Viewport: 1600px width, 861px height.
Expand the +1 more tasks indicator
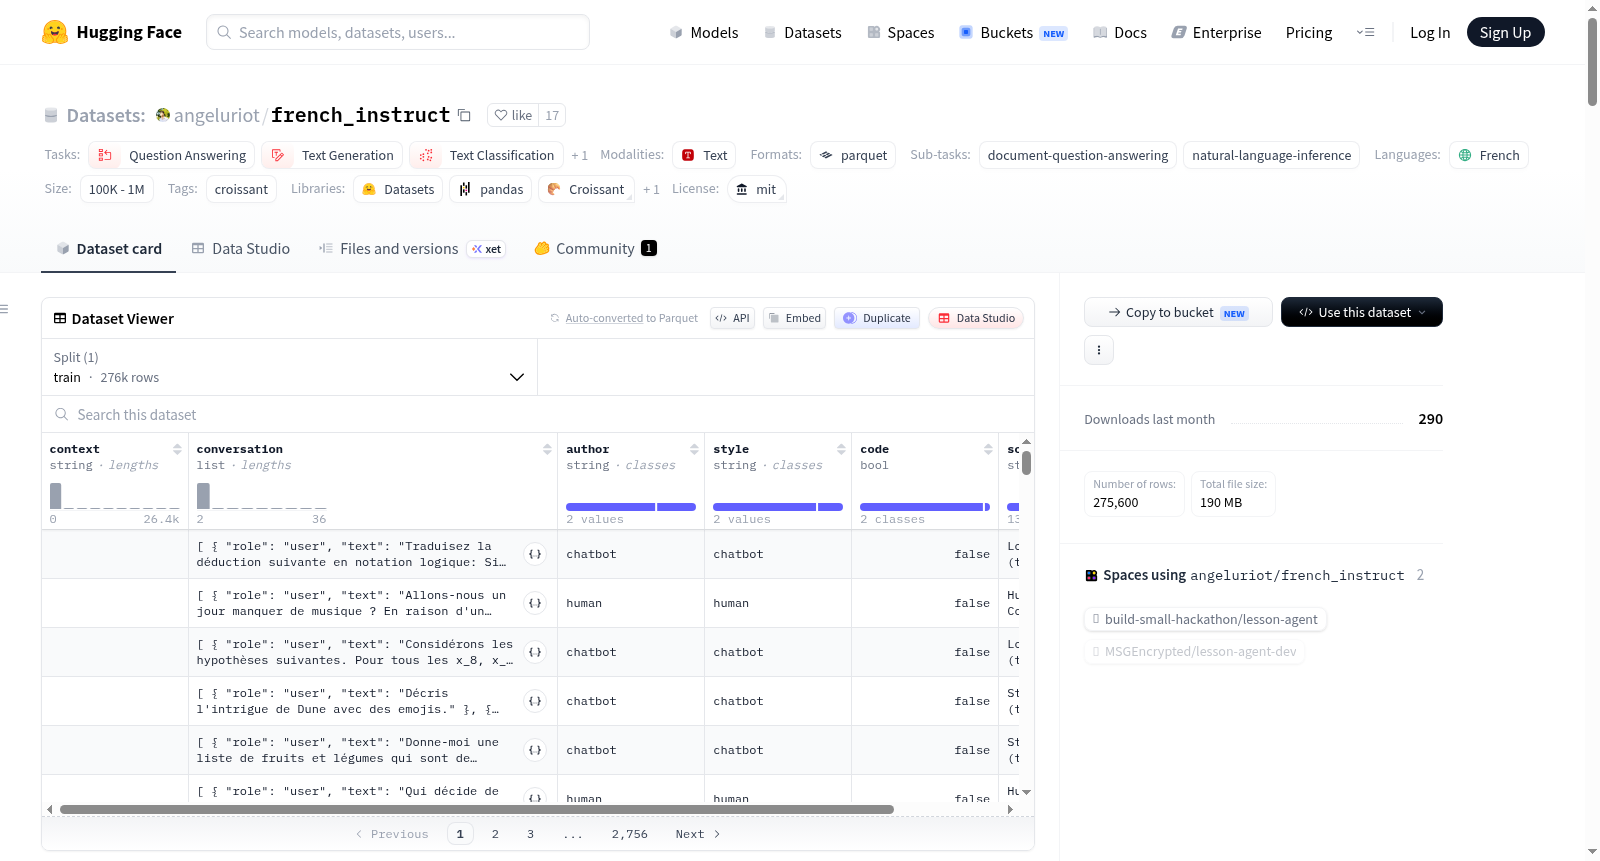(x=579, y=155)
